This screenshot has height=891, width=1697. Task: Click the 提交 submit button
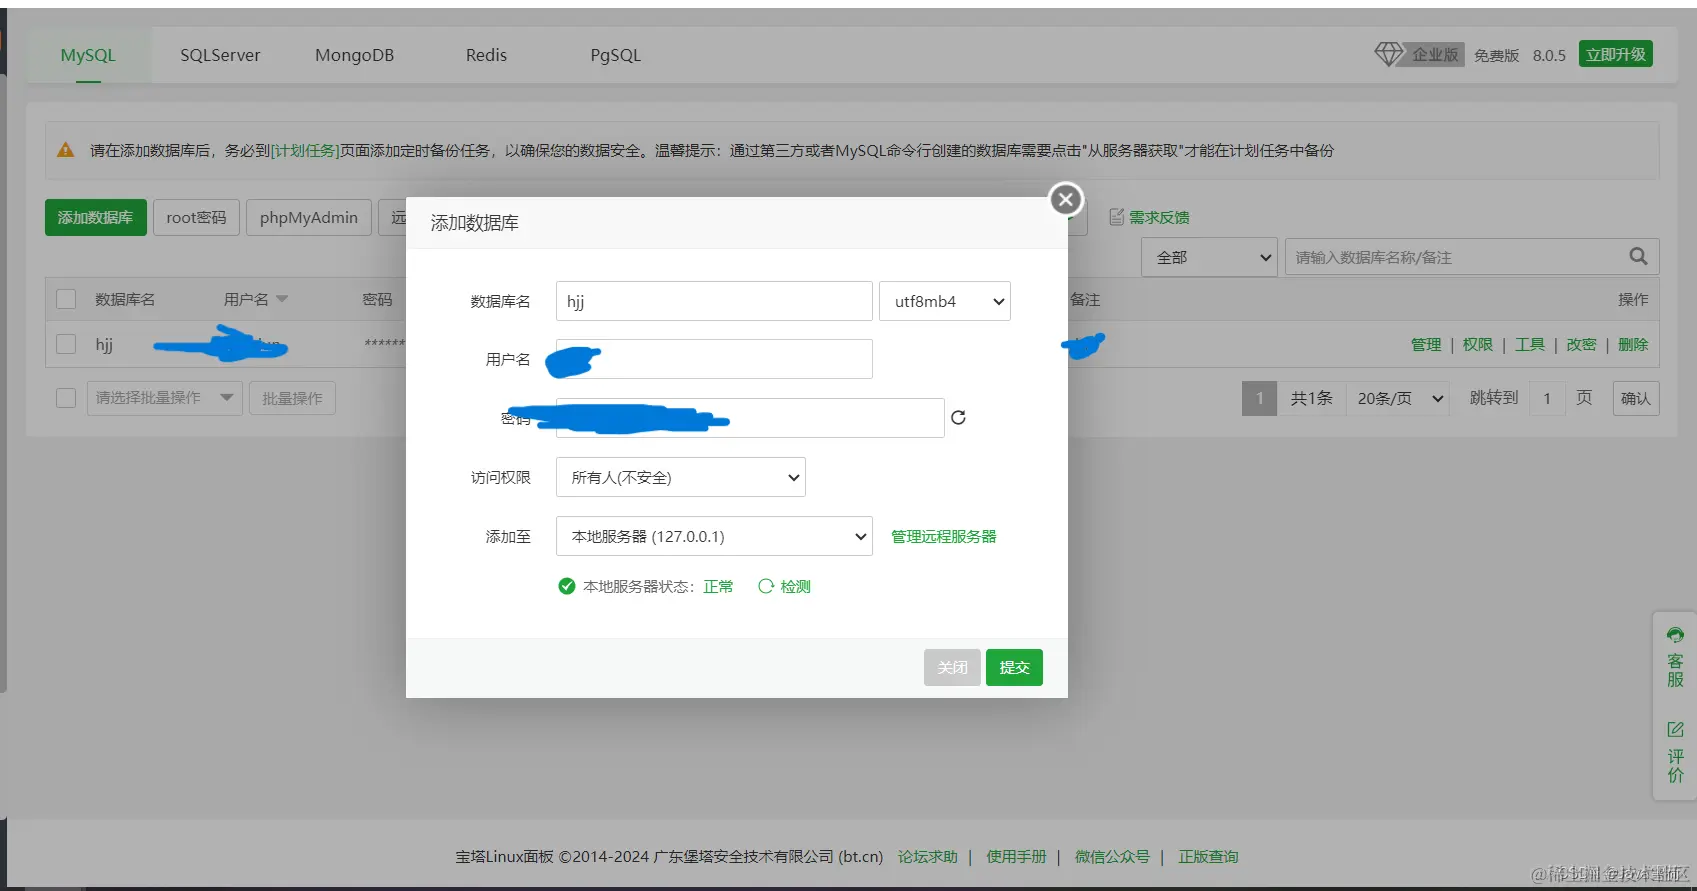[x=1014, y=667]
